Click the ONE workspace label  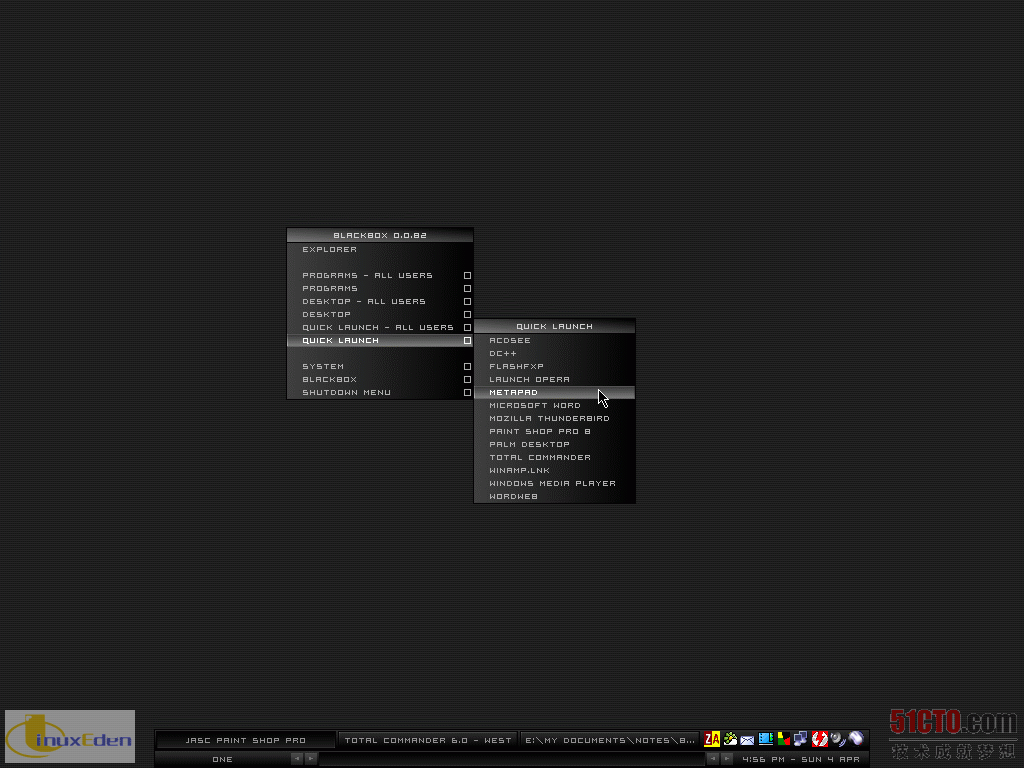(223, 759)
